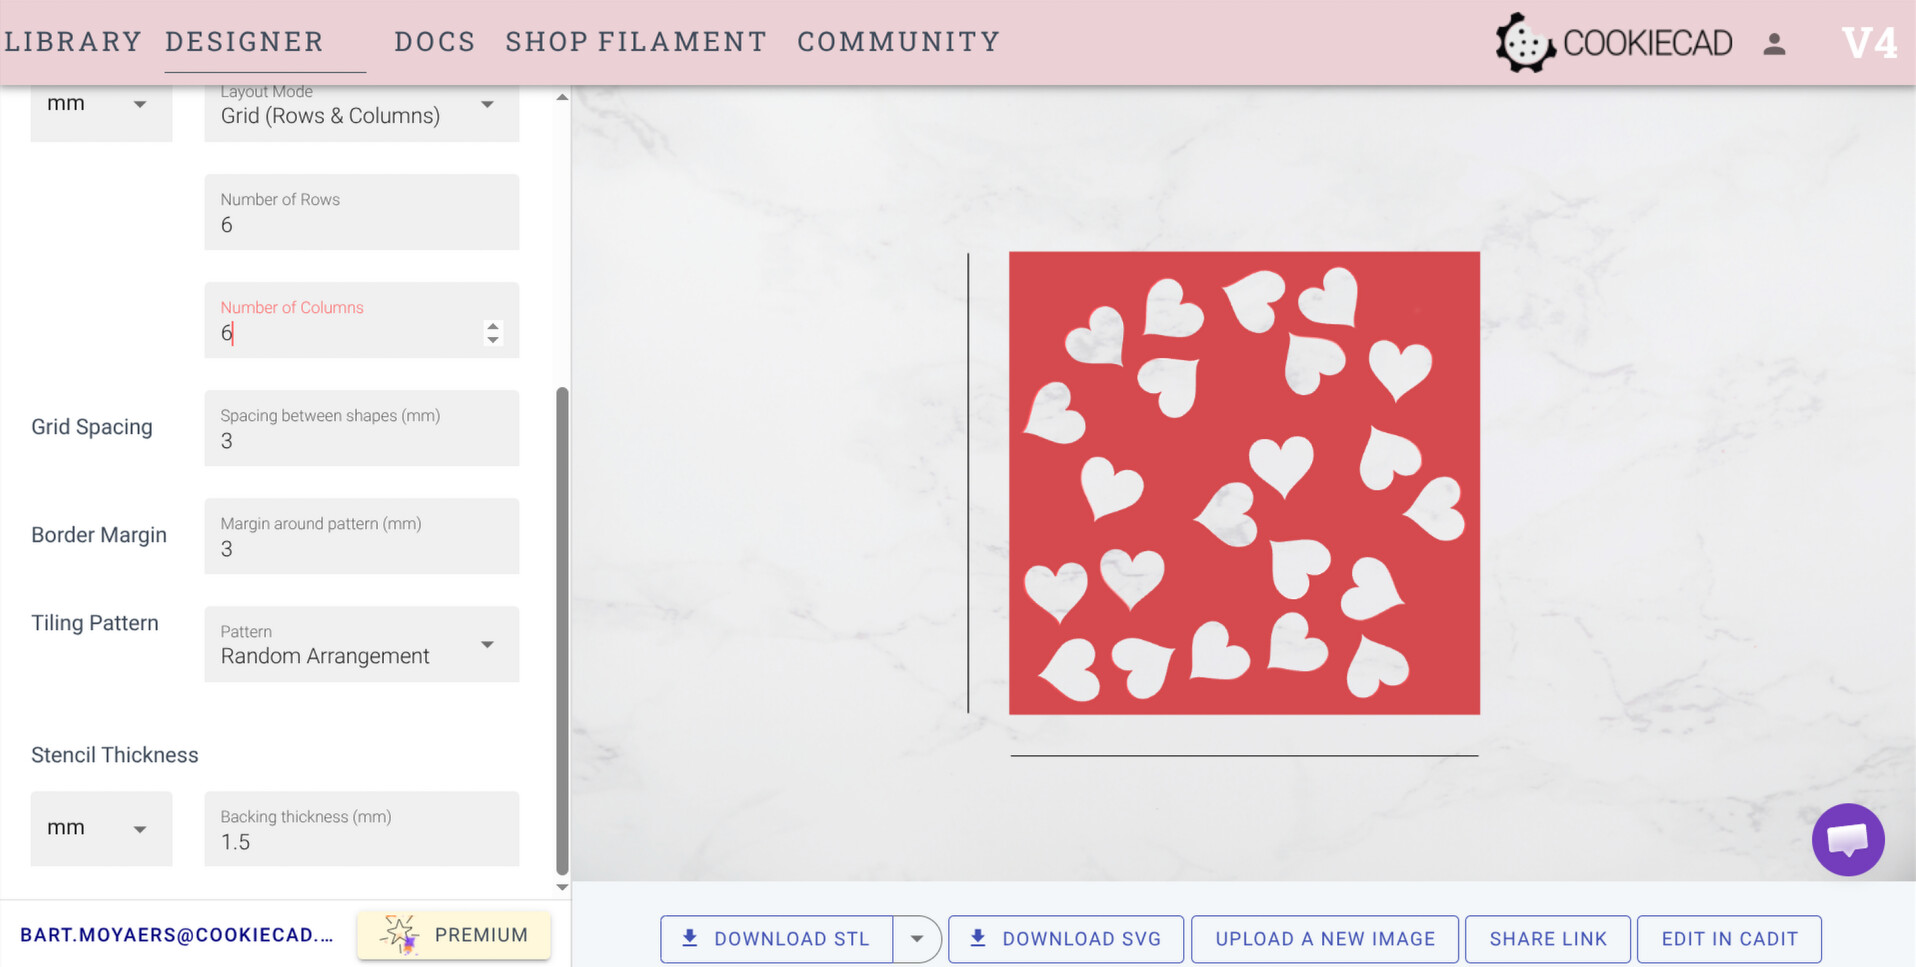The height and width of the screenshot is (967, 1916).
Task: Open the user account profile icon
Action: point(1774,44)
